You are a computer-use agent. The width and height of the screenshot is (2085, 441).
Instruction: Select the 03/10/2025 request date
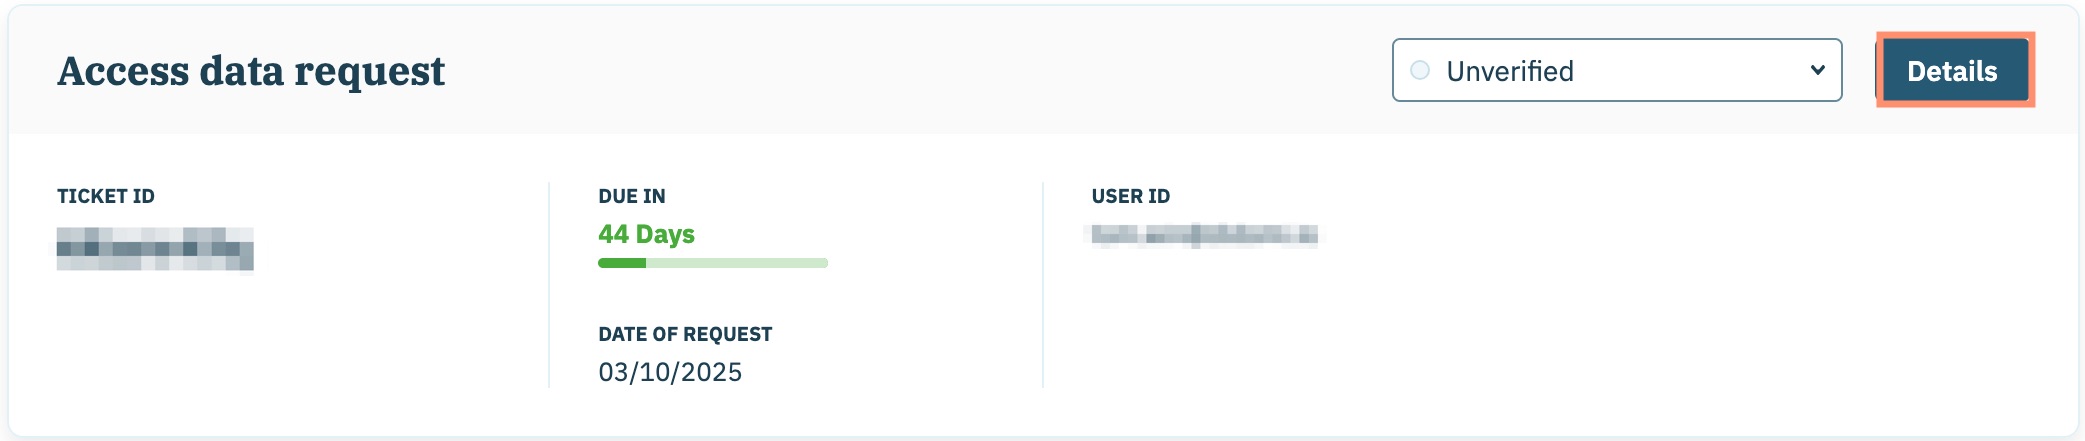[670, 372]
